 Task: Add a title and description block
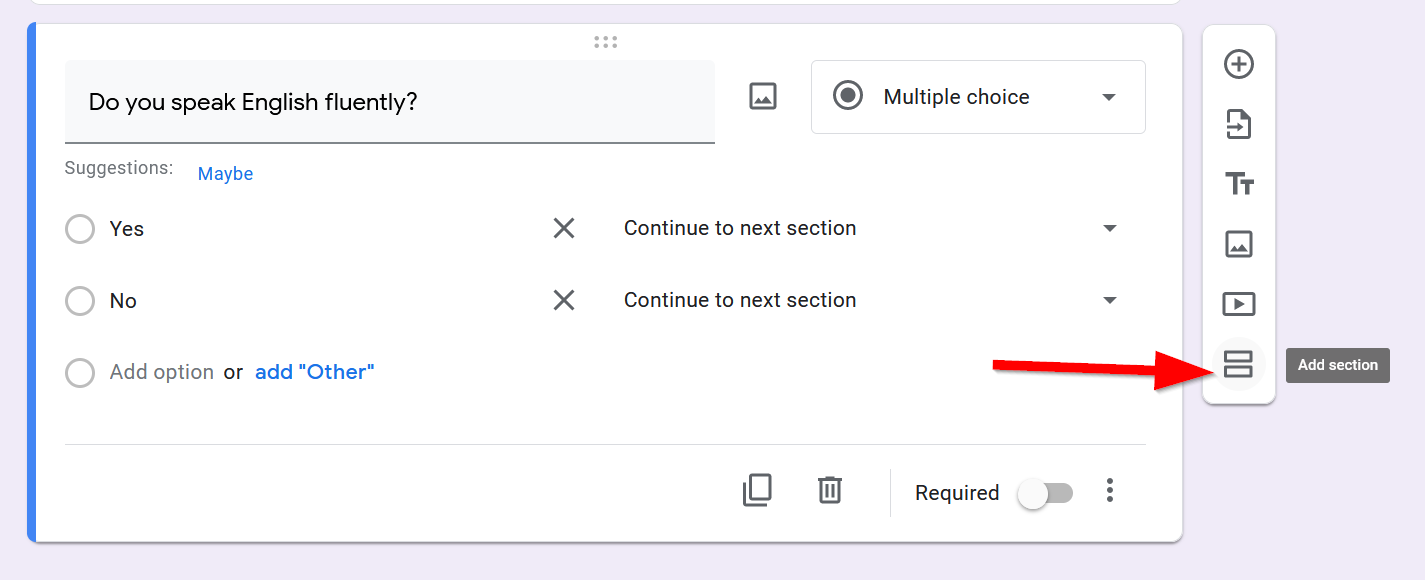(x=1239, y=184)
